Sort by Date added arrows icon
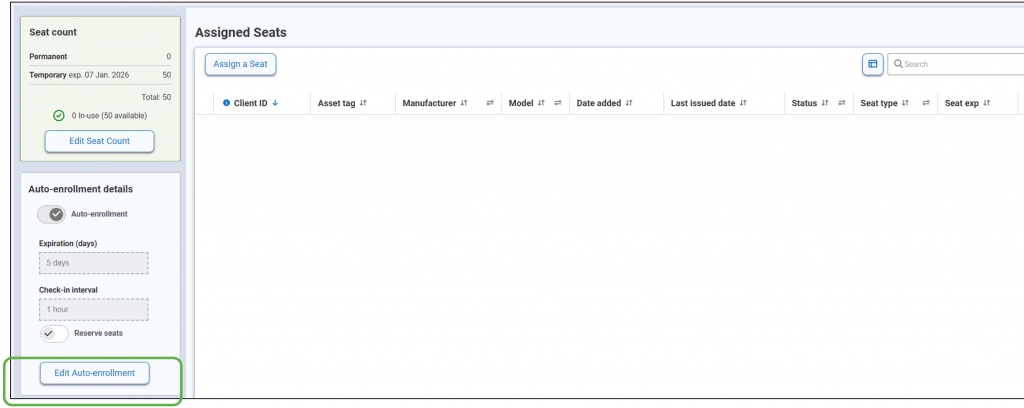This screenshot has height=408, width=1024. tap(628, 103)
